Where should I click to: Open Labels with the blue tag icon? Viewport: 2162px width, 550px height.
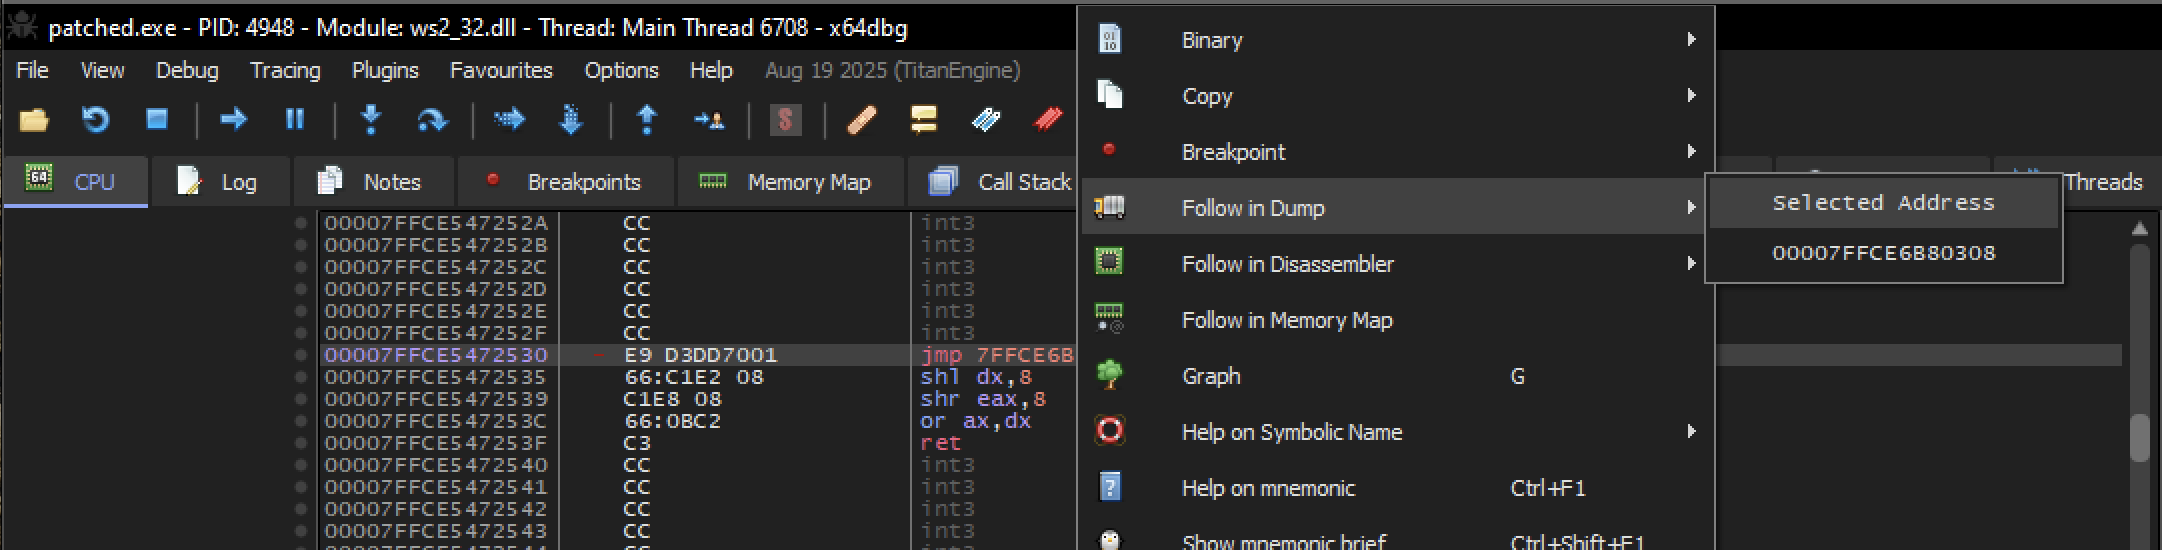click(x=986, y=120)
